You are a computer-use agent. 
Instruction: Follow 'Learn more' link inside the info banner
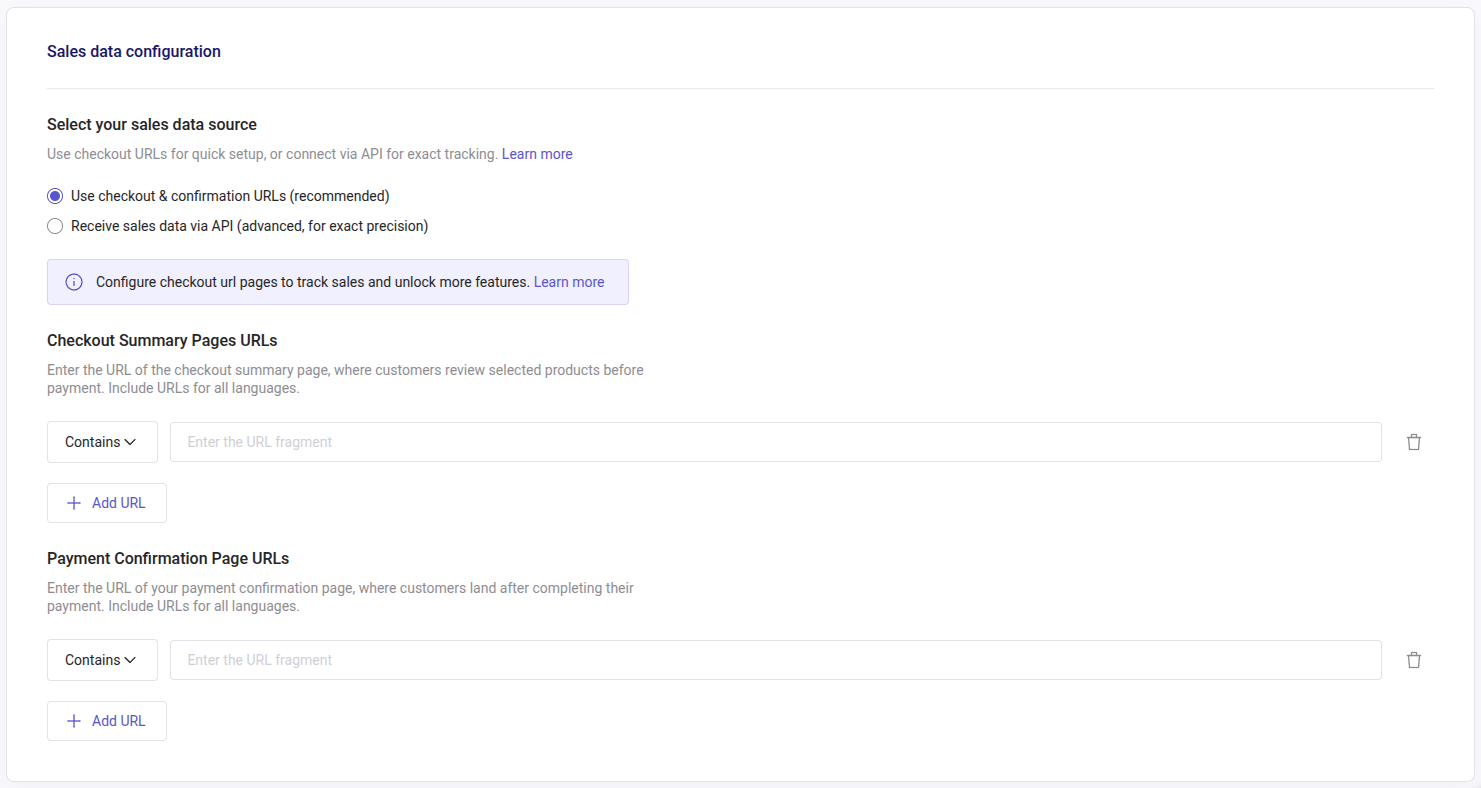coord(569,282)
